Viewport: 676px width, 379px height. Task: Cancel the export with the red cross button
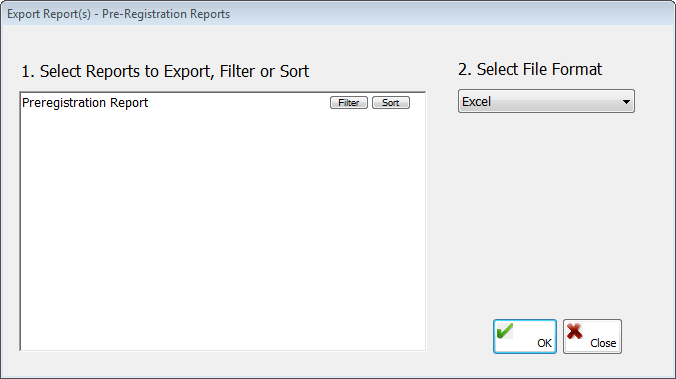[592, 336]
